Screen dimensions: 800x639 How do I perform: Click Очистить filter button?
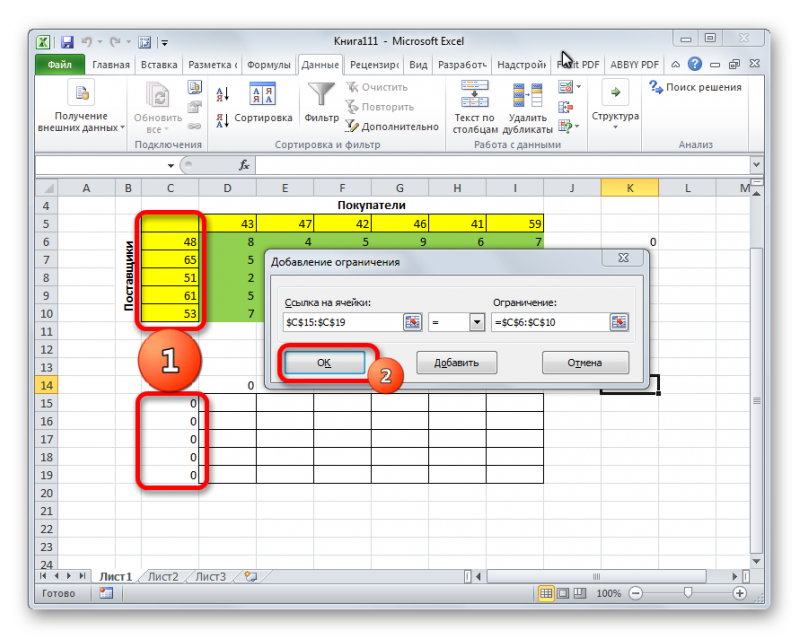[x=378, y=87]
